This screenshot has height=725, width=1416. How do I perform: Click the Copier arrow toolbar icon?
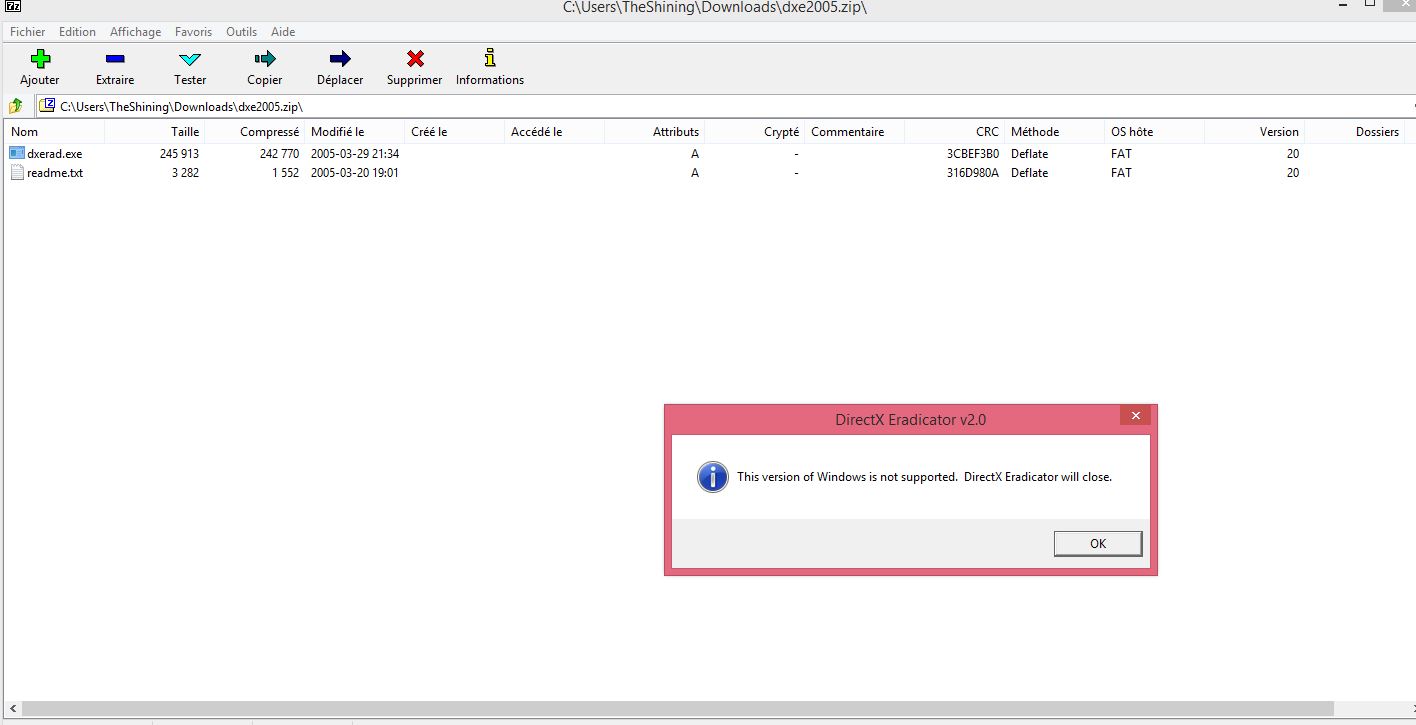click(265, 58)
